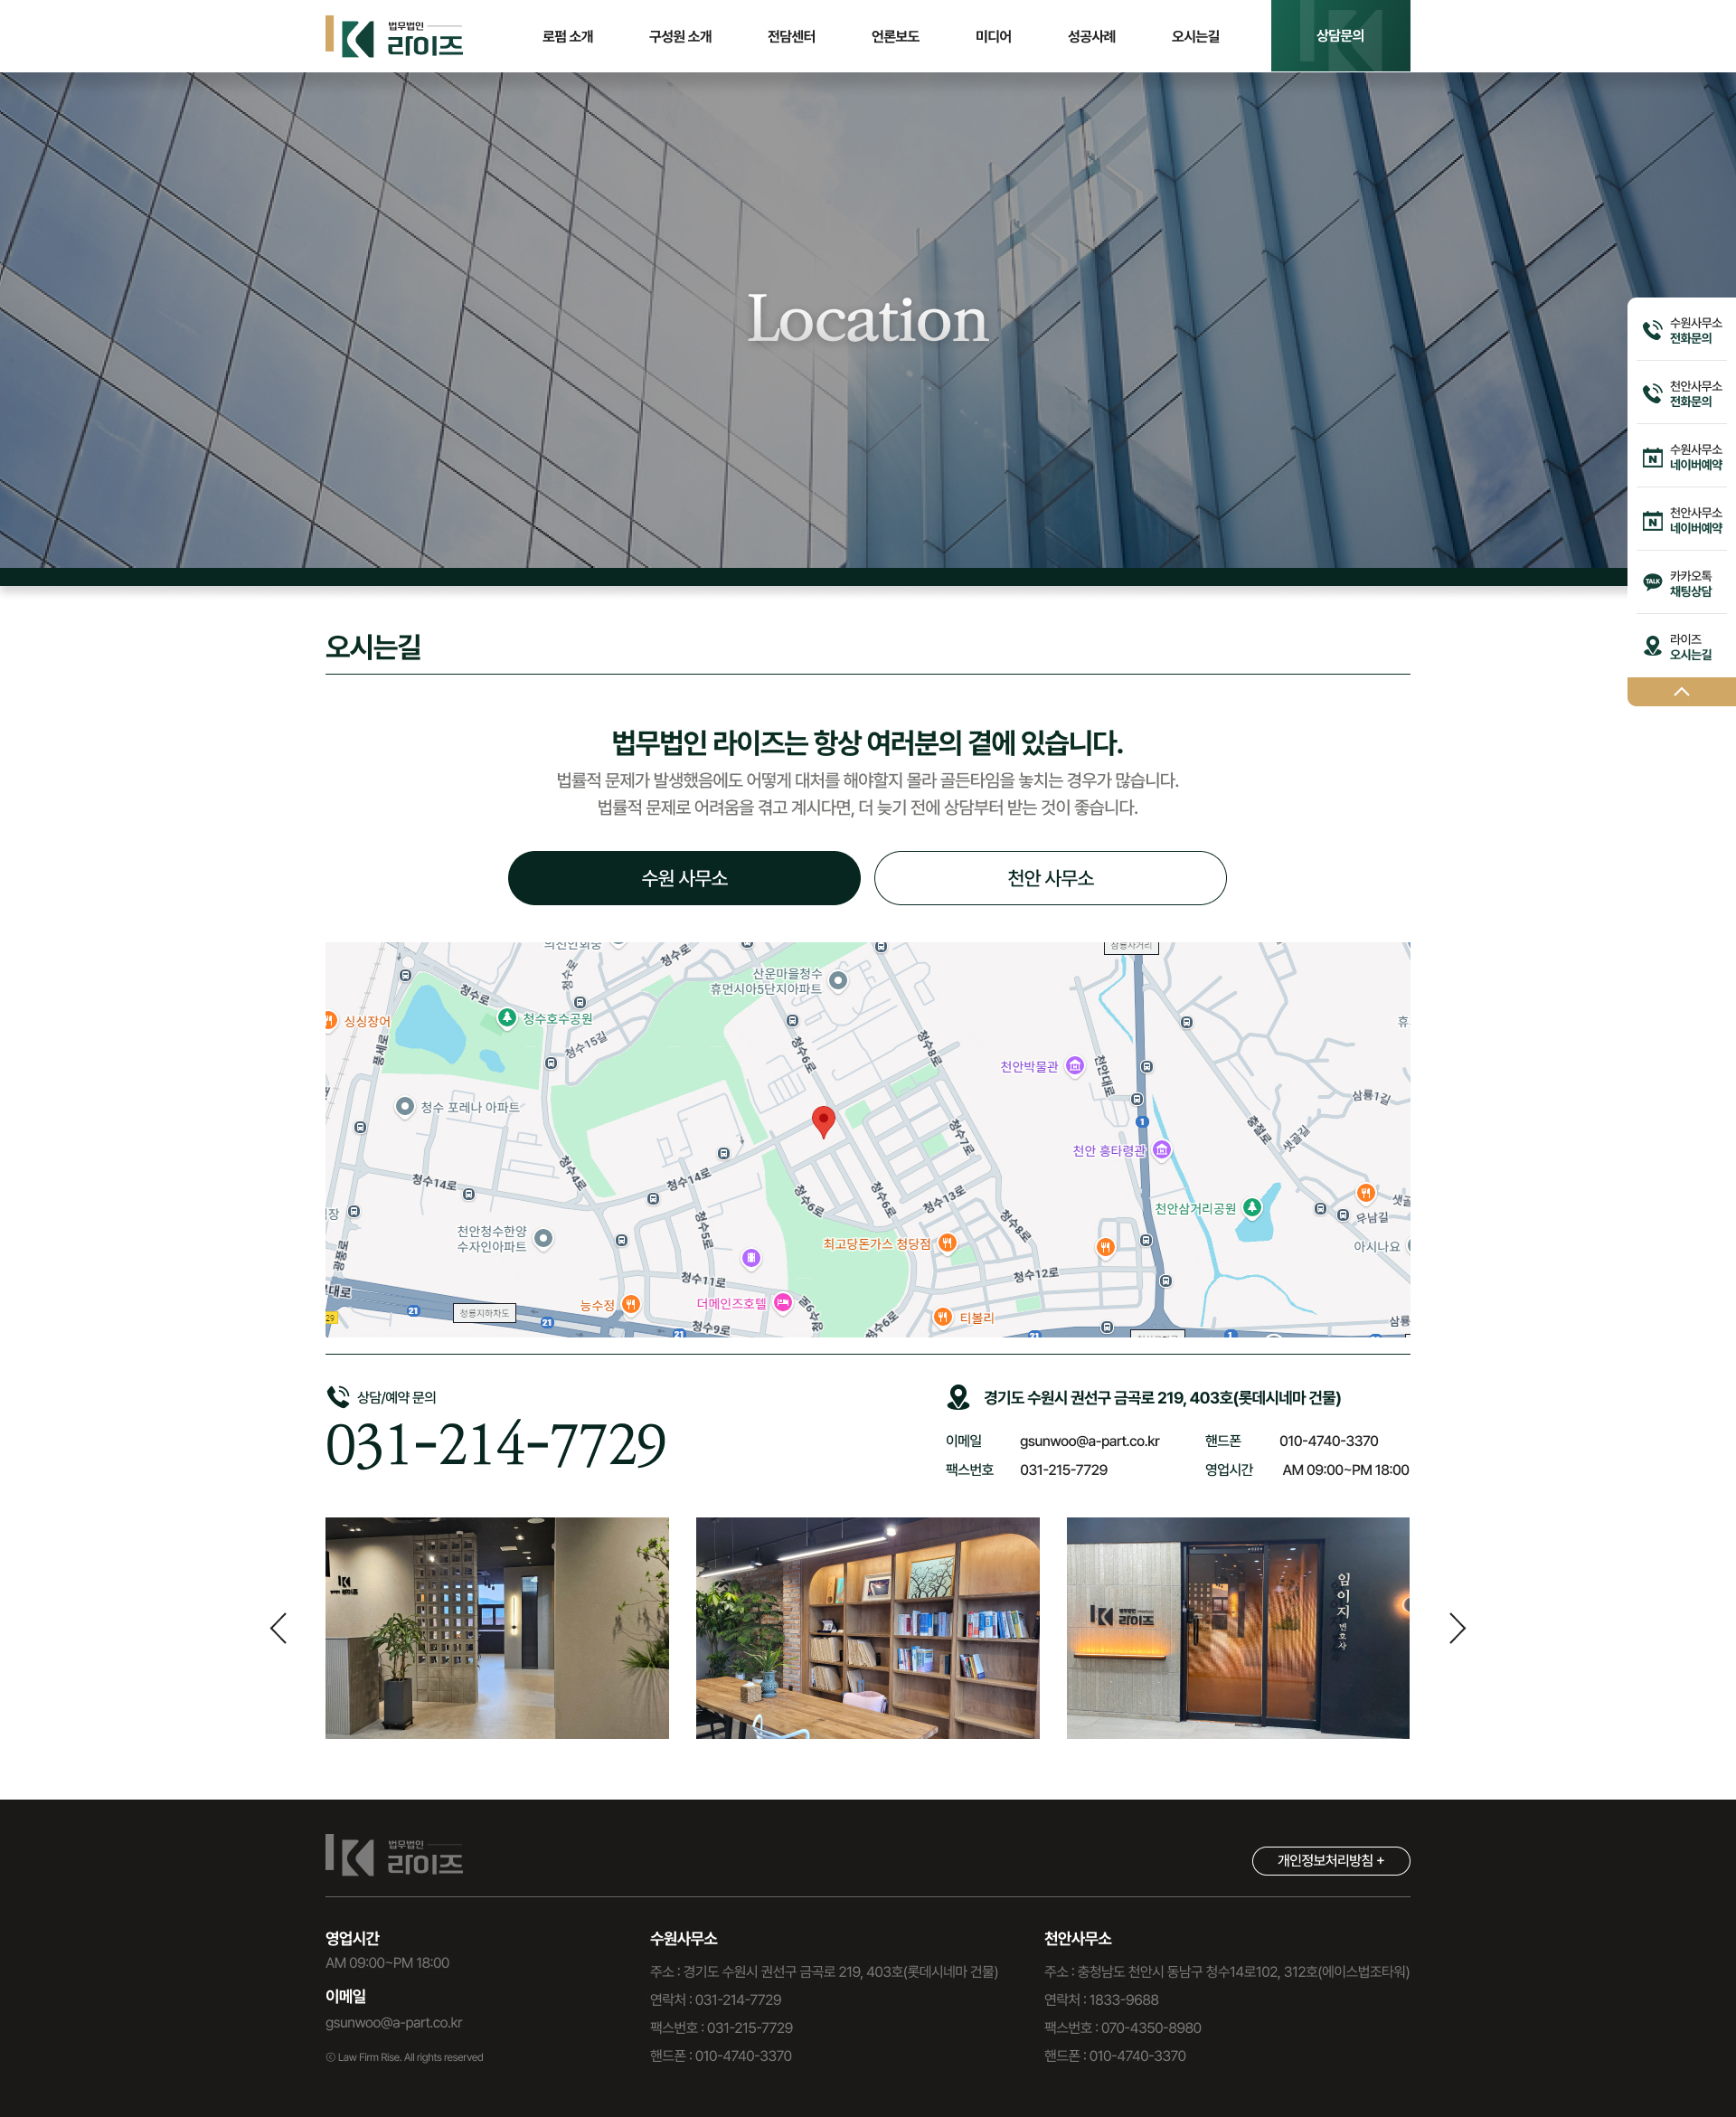Start 카카오톡 채팅상담 from the side panel
1736x2117 pixels.
click(1681, 583)
